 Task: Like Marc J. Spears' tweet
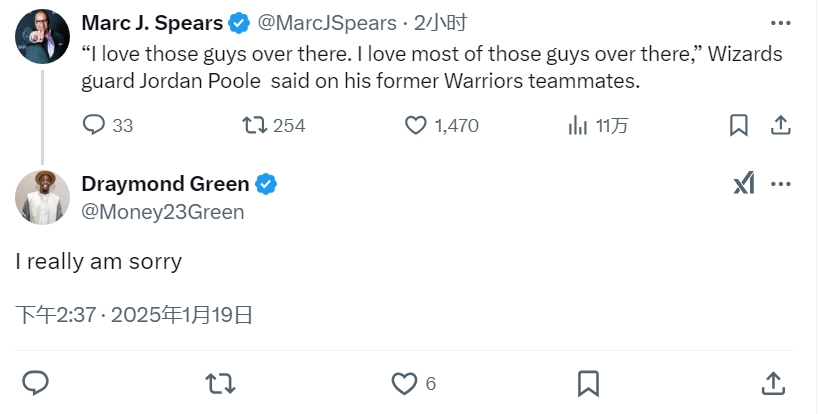417,125
